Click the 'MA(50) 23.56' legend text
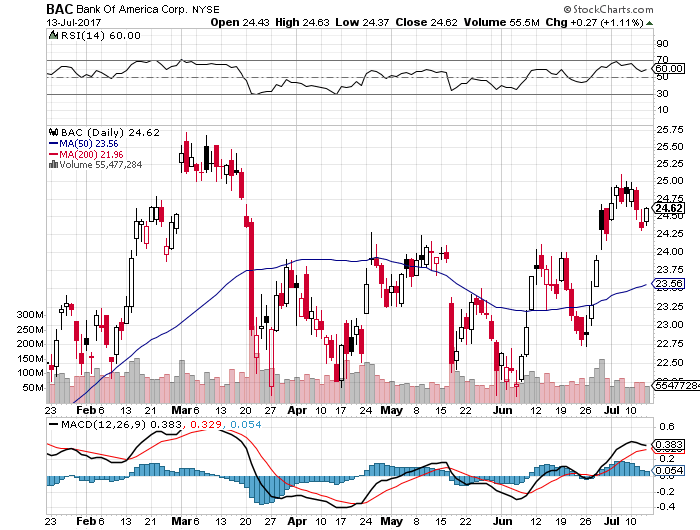This screenshot has width=700, height=530. 89,144
